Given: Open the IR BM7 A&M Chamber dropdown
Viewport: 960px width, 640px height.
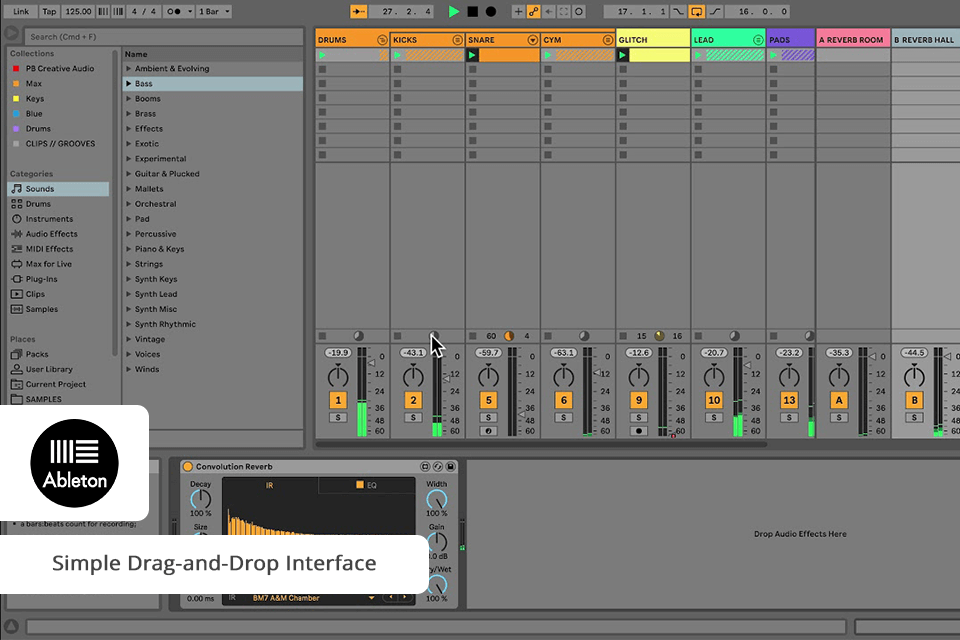Looking at the screenshot, I should tap(371, 598).
